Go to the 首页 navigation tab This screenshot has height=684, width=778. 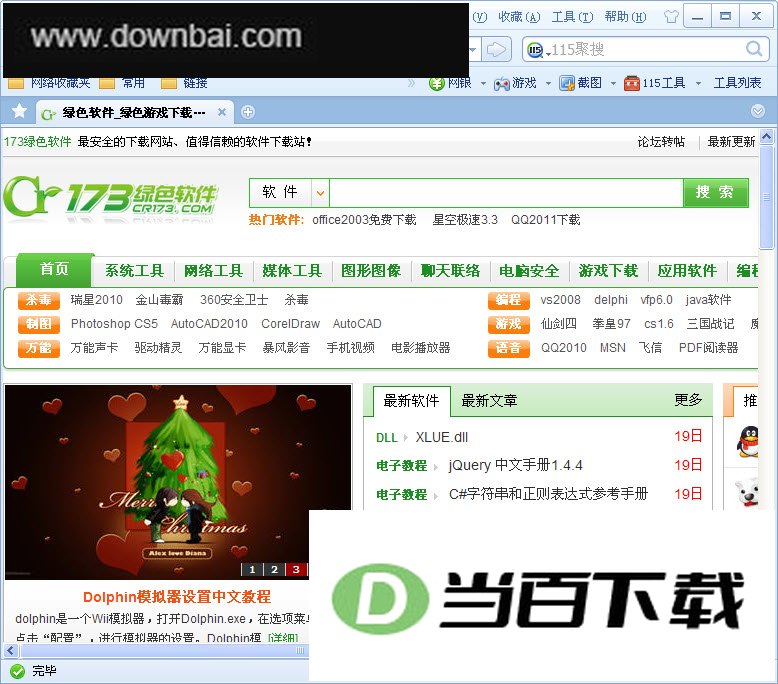point(55,269)
